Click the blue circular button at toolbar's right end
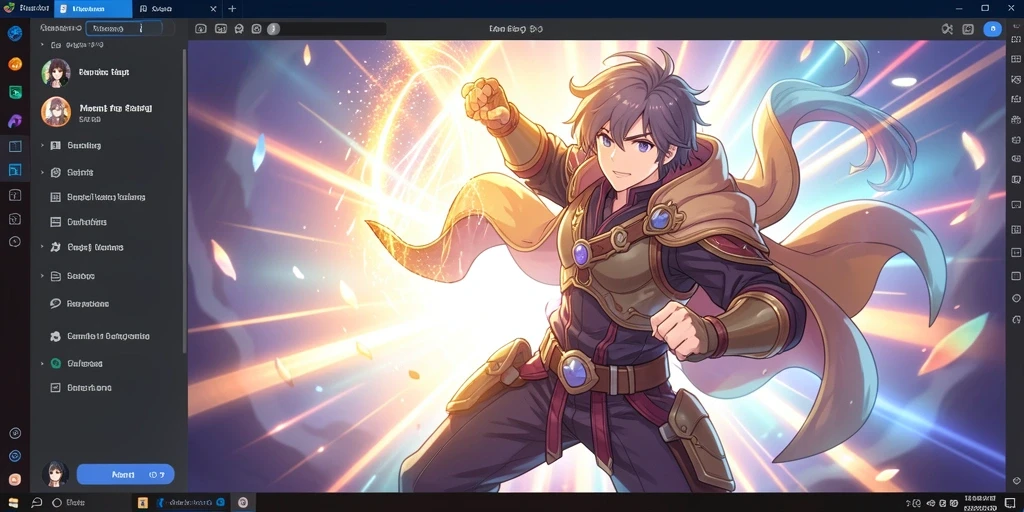Viewport: 1024px width, 512px height. click(993, 29)
